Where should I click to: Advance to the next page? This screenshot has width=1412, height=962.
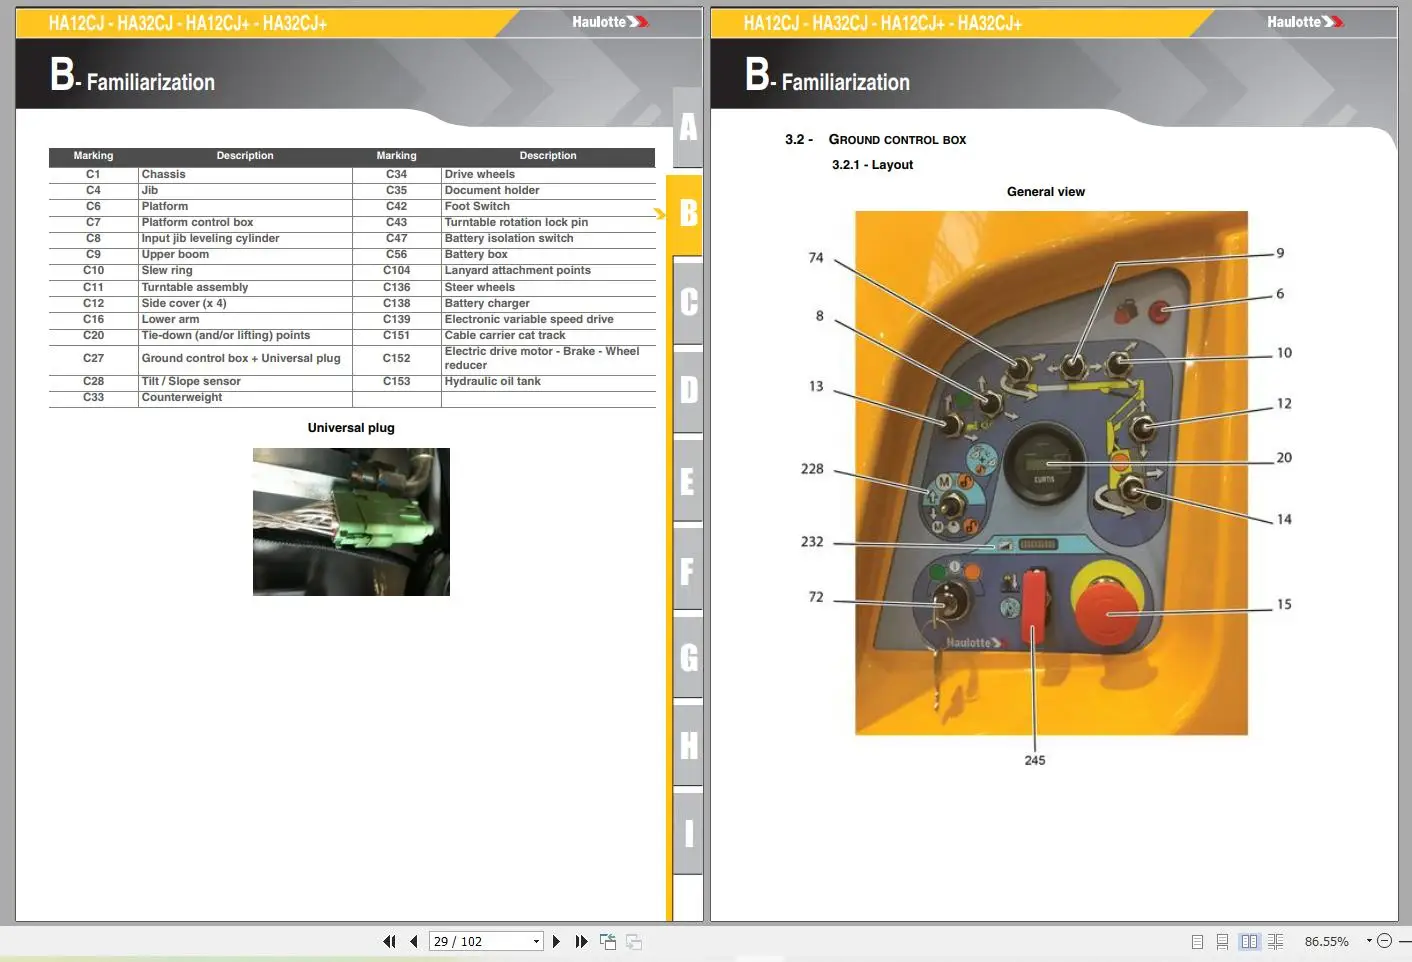click(556, 941)
